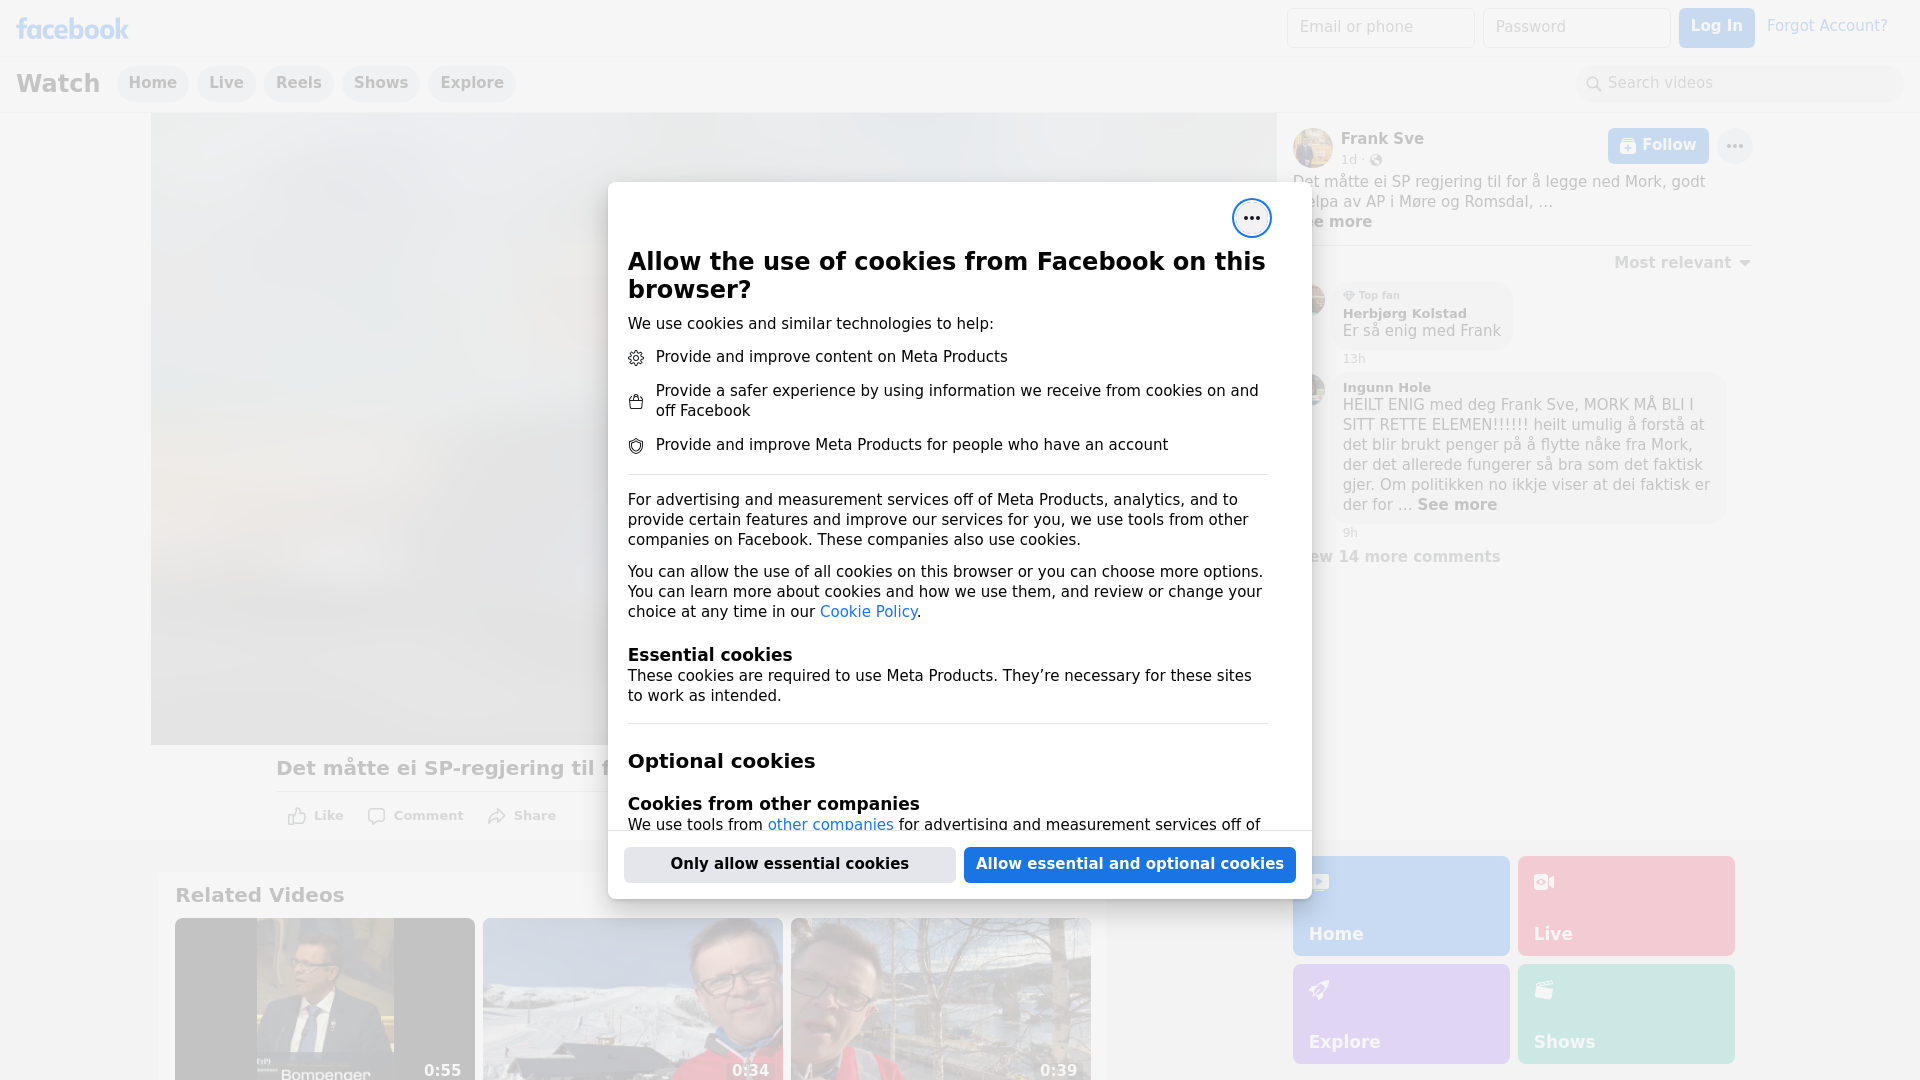Expand Ingunn Hole comment with See more
Image resolution: width=1920 pixels, height=1080 pixels.
click(1457, 505)
